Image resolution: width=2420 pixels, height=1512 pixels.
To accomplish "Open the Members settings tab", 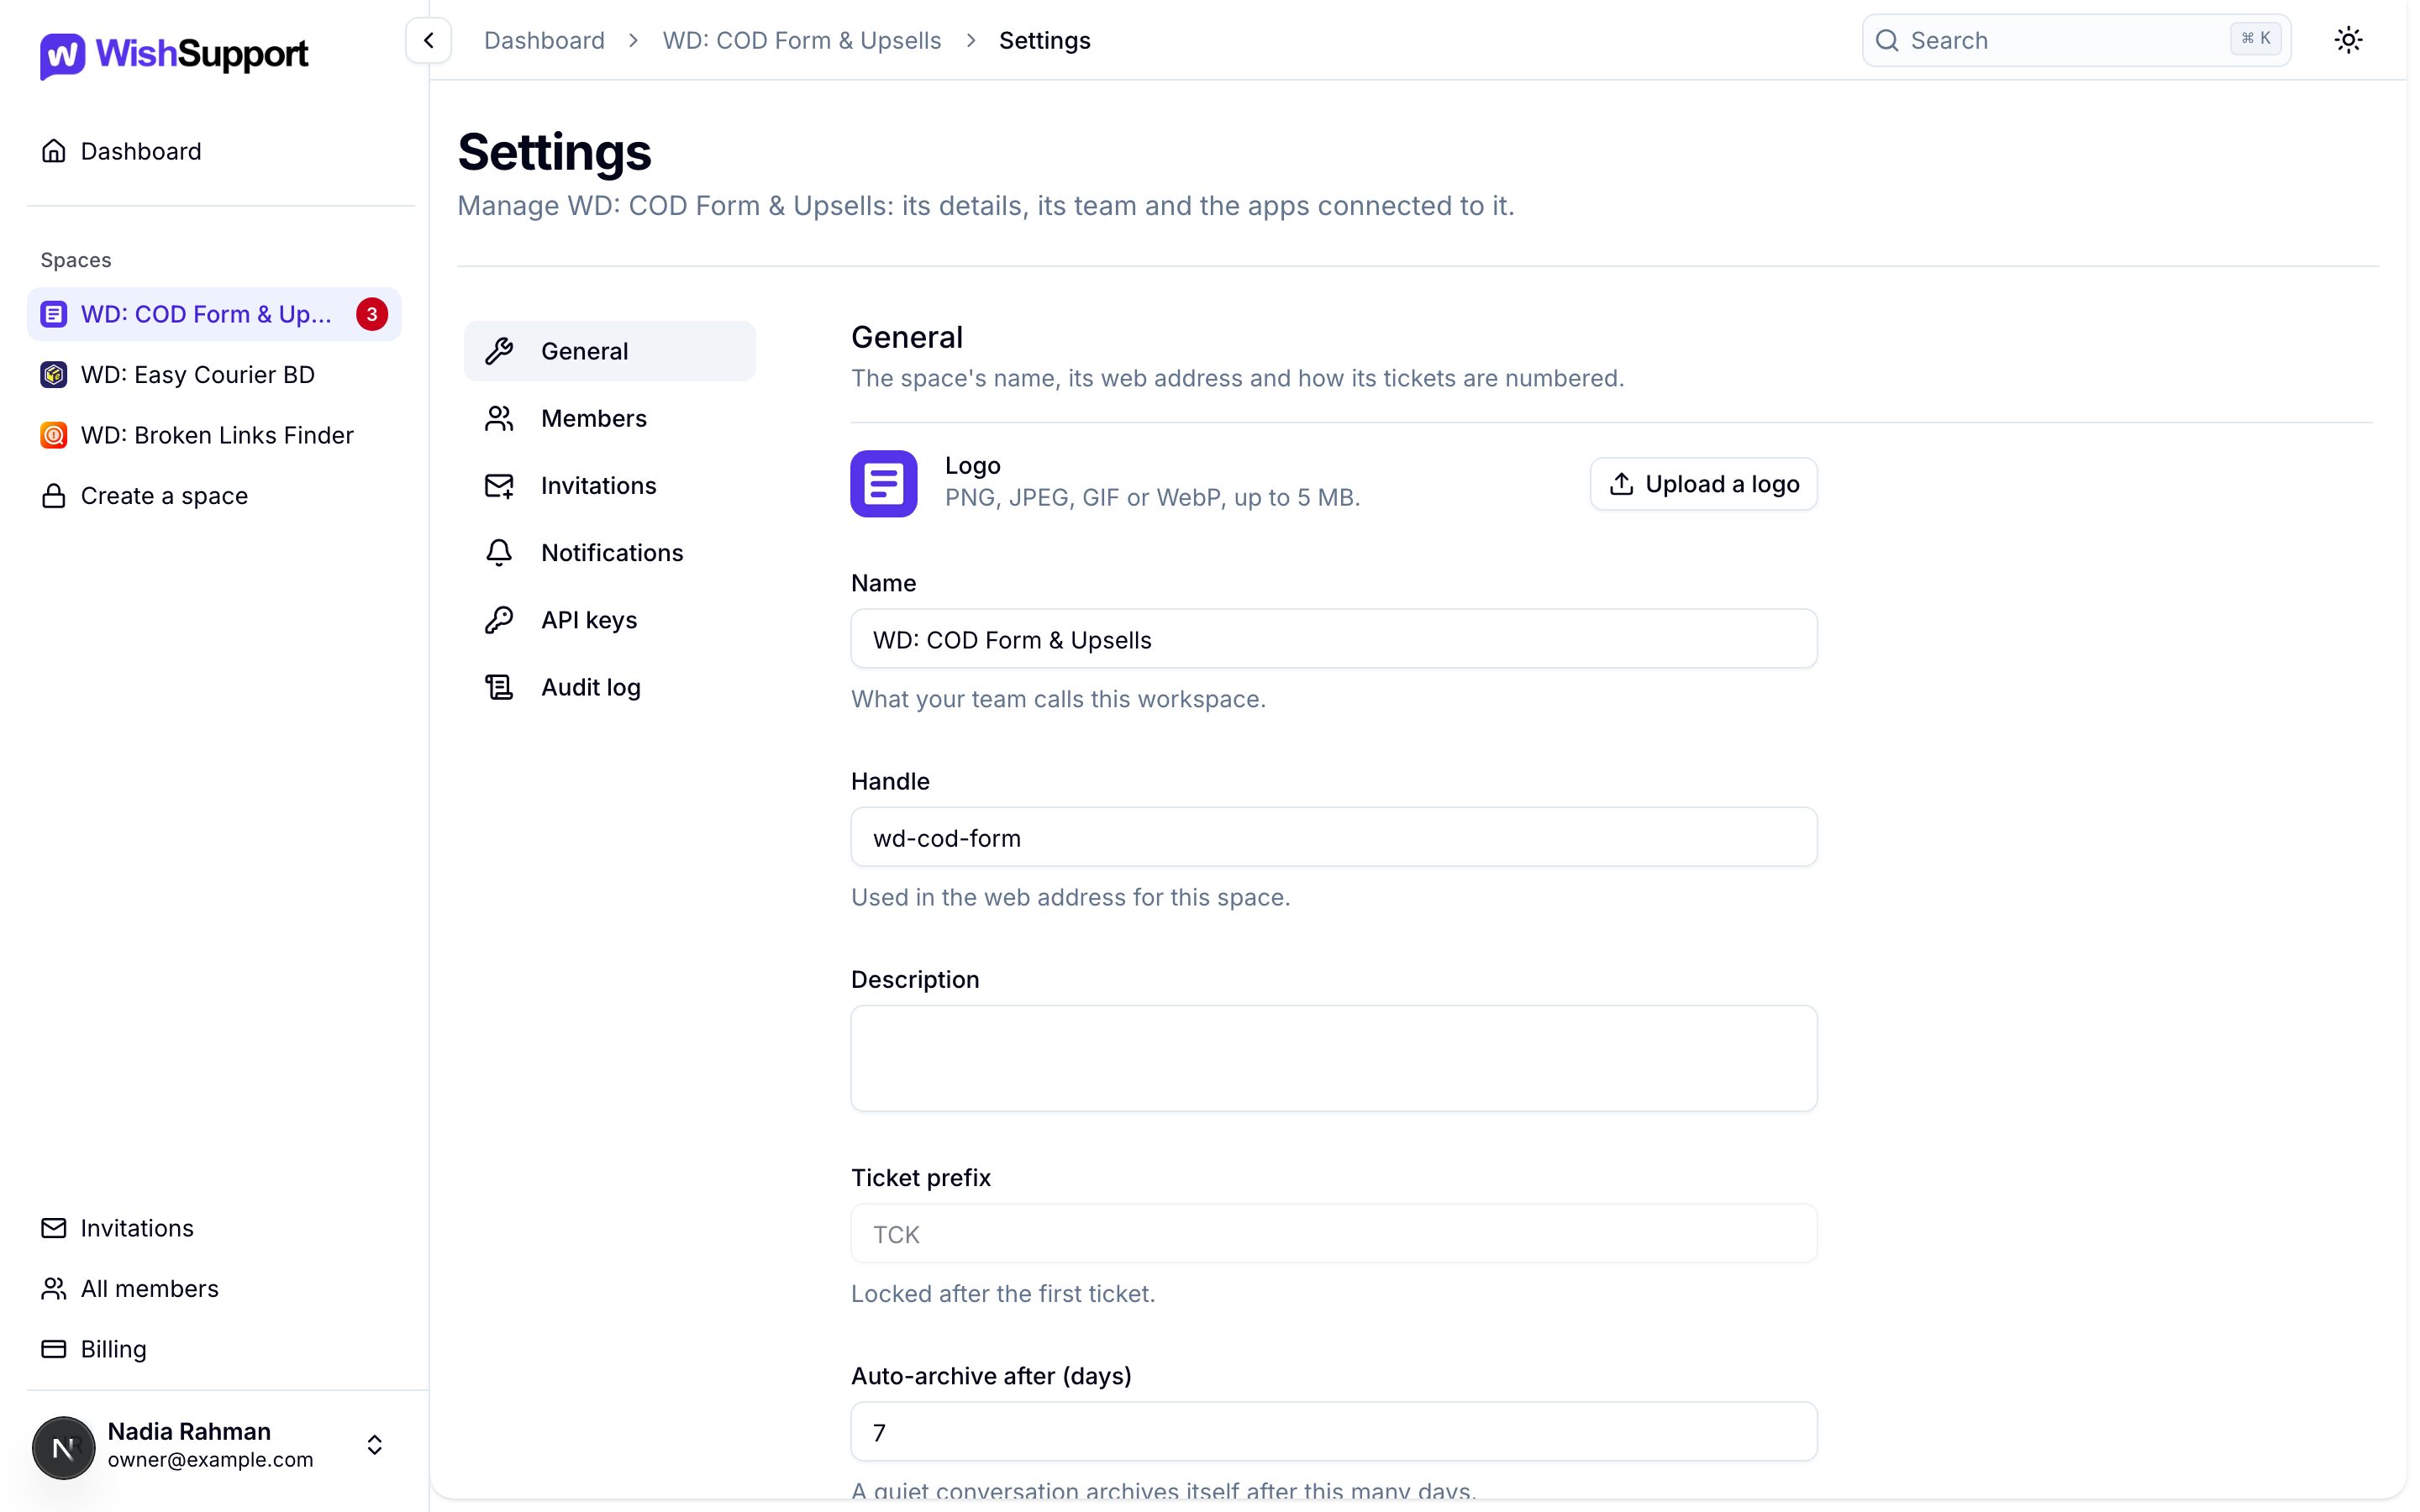I will point(610,418).
